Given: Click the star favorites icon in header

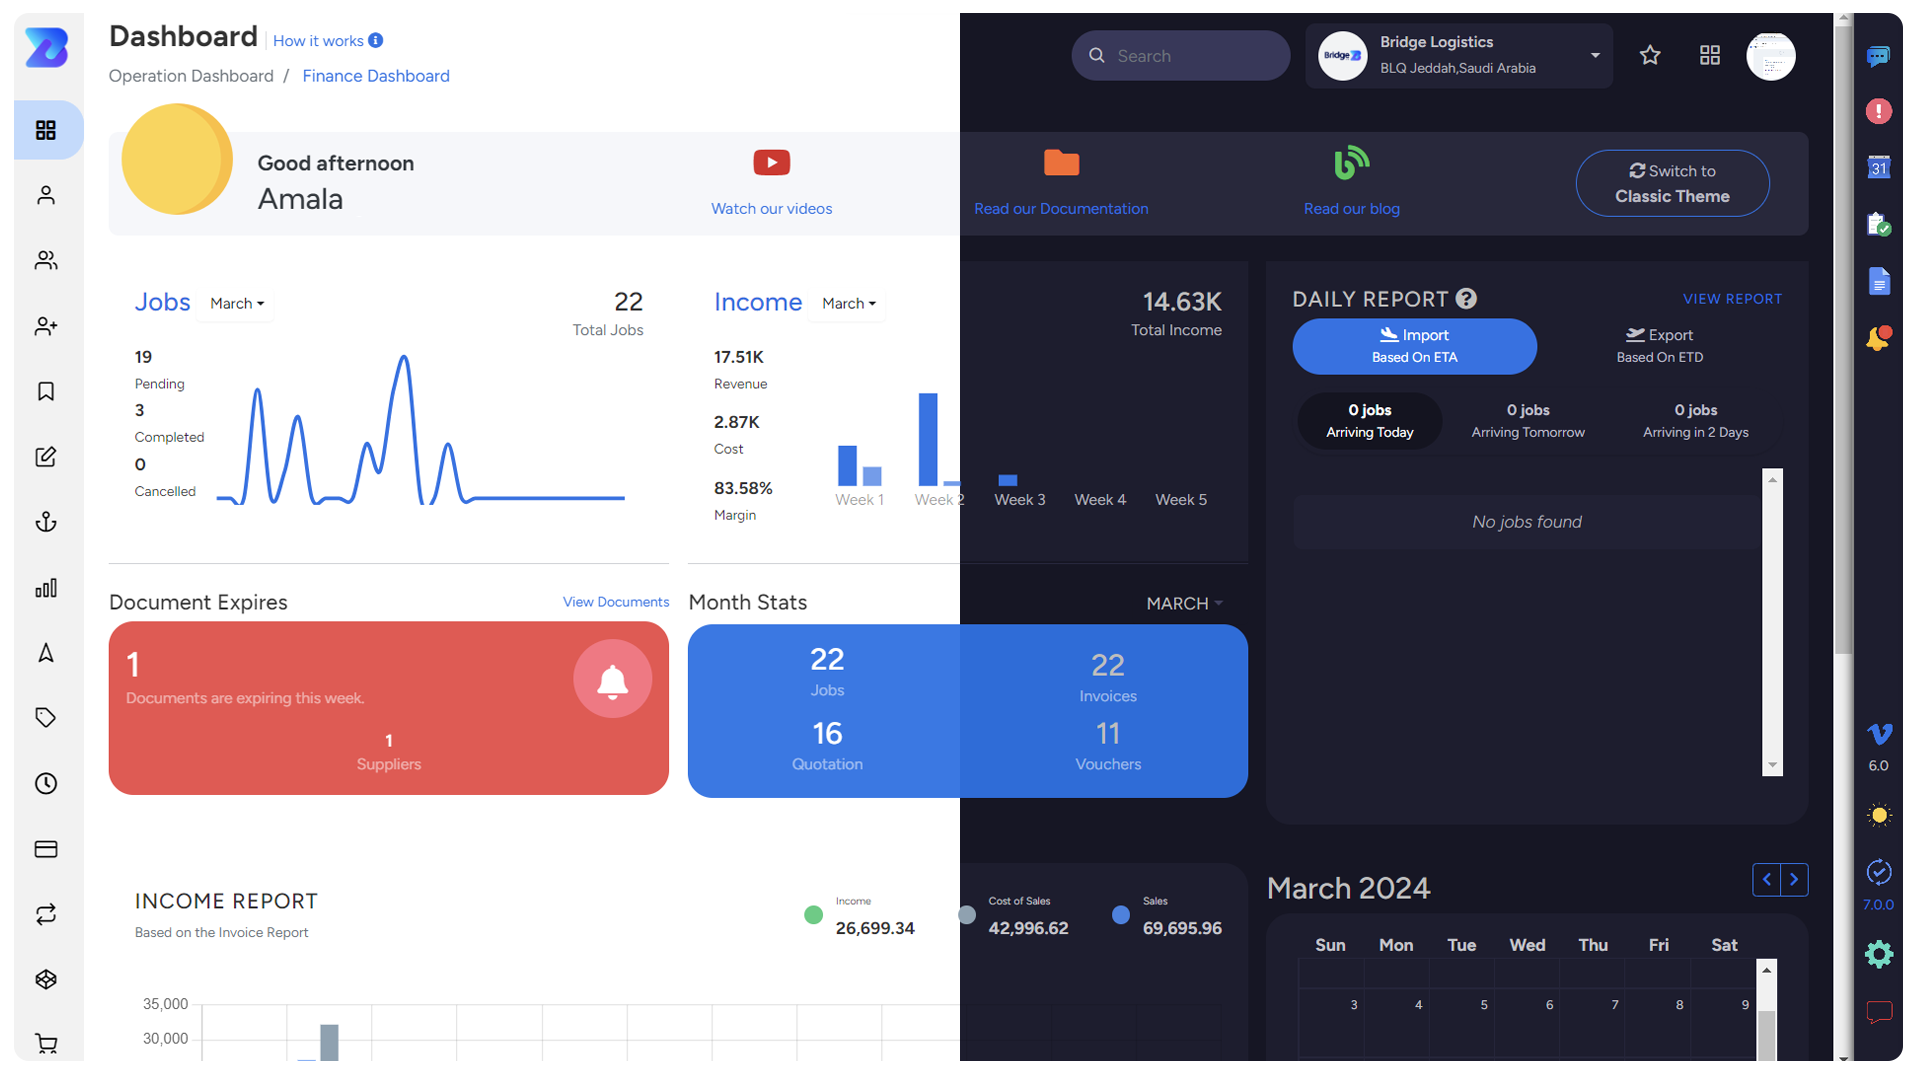Looking at the screenshot, I should coord(1650,56).
